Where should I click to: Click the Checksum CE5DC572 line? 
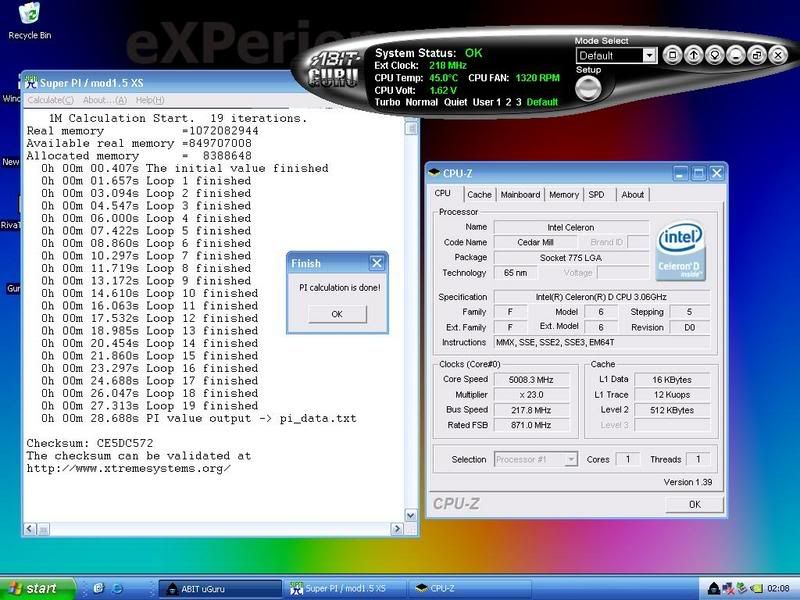[x=90, y=443]
